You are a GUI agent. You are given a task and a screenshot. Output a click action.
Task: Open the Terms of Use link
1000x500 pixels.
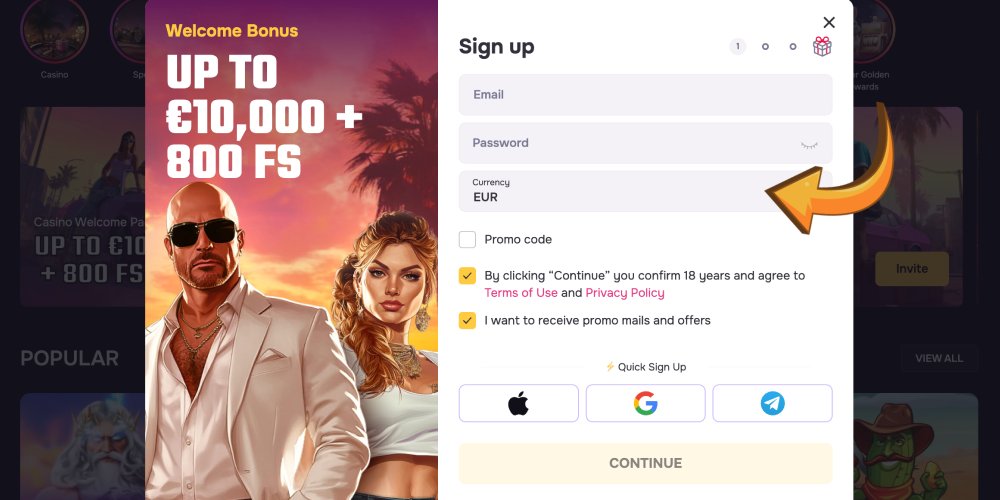pyautogui.click(x=521, y=293)
